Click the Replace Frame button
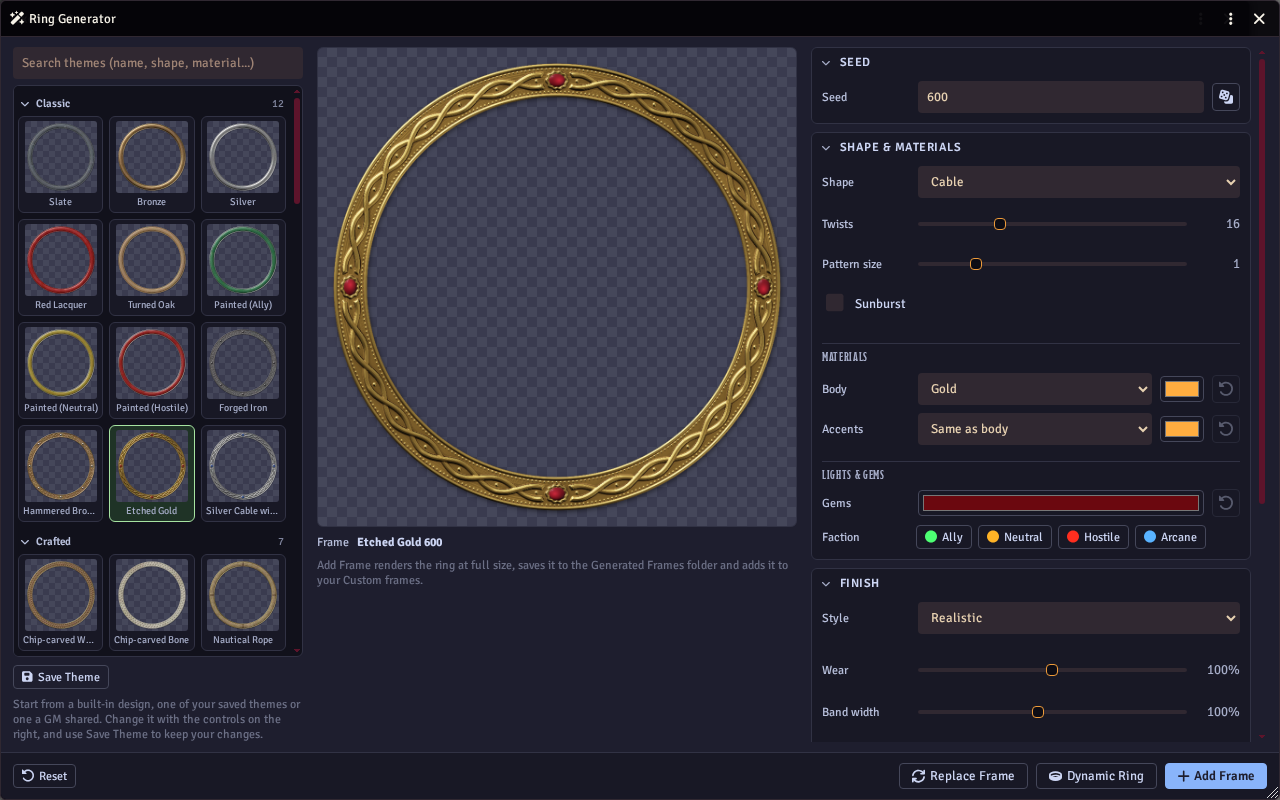1280x800 pixels. (x=964, y=776)
